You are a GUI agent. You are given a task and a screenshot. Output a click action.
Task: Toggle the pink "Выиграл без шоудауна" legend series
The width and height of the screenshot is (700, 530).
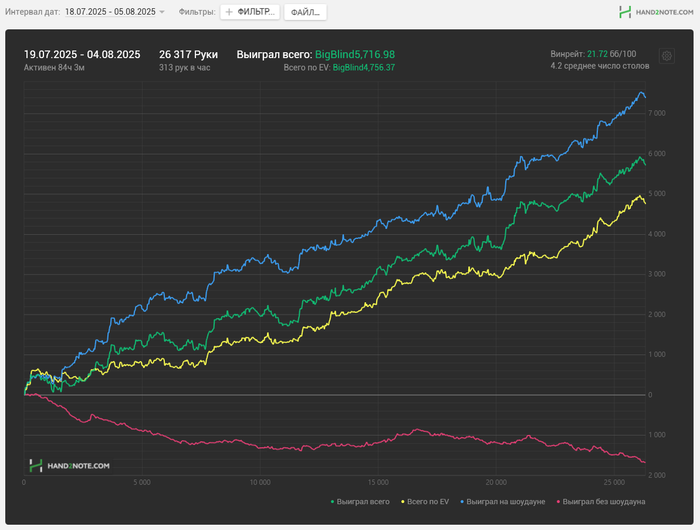[x=601, y=502]
